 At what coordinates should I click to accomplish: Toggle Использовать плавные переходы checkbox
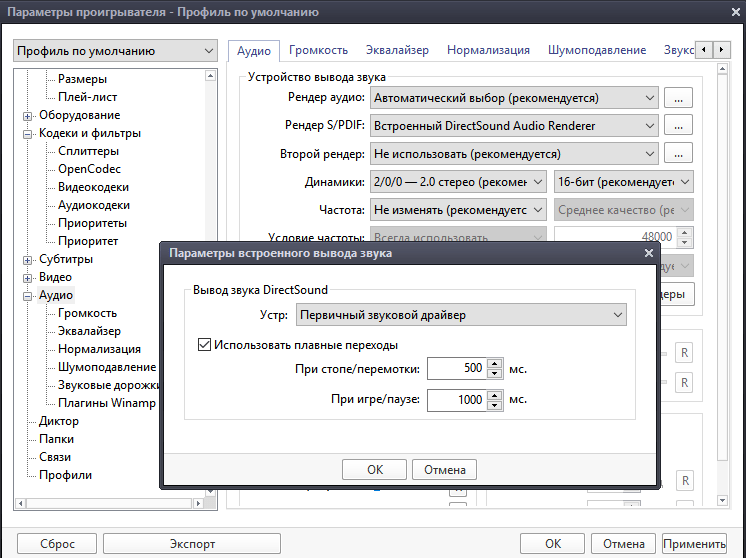[x=205, y=345]
